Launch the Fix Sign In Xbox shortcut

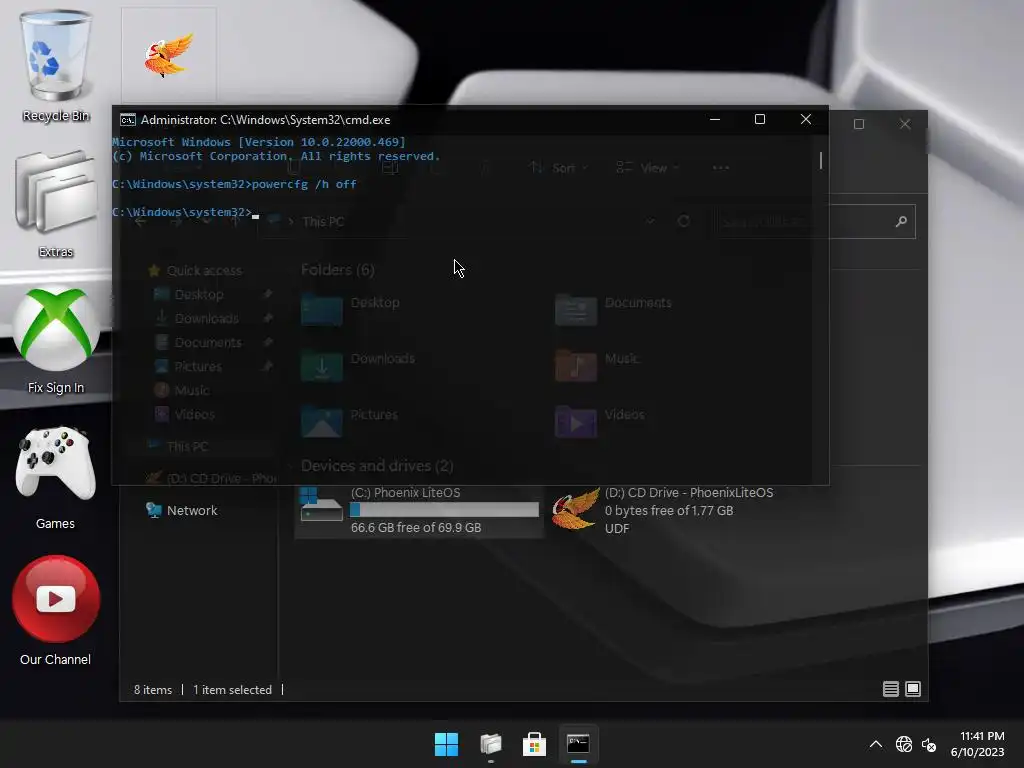[56, 340]
